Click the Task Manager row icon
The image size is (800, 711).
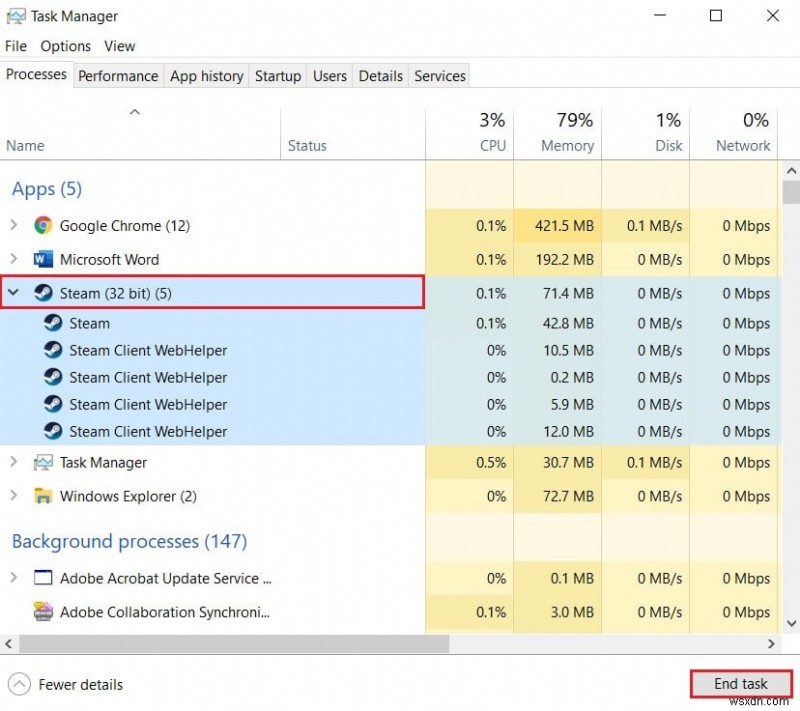click(43, 463)
